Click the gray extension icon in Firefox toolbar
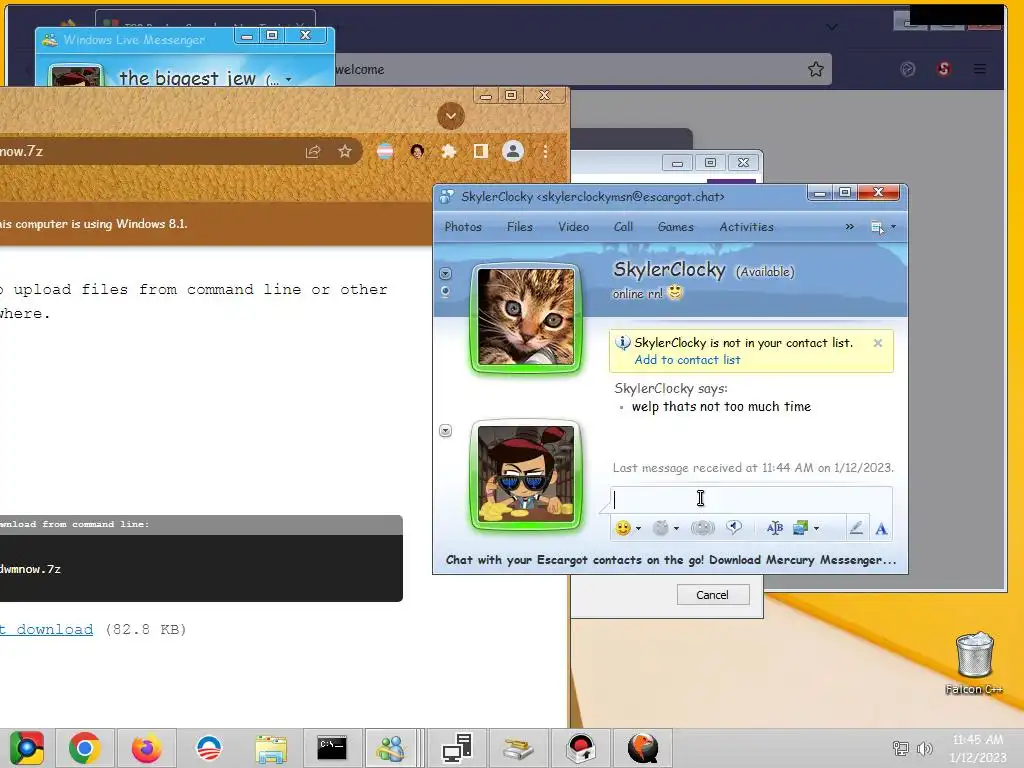 pyautogui.click(x=908, y=69)
